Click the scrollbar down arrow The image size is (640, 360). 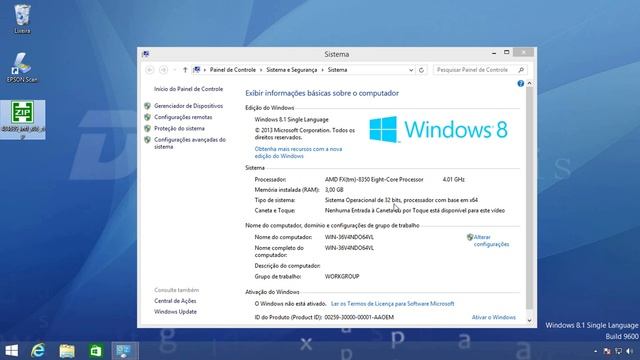[x=529, y=321]
